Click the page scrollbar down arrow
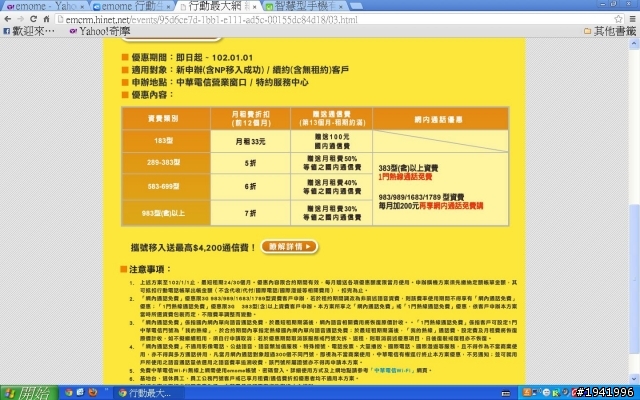This screenshot has width=640, height=400. pyautogui.click(x=634, y=380)
